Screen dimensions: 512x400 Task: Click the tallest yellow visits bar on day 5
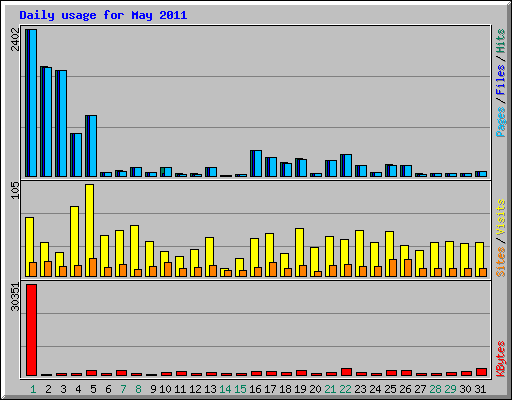[x=89, y=230]
